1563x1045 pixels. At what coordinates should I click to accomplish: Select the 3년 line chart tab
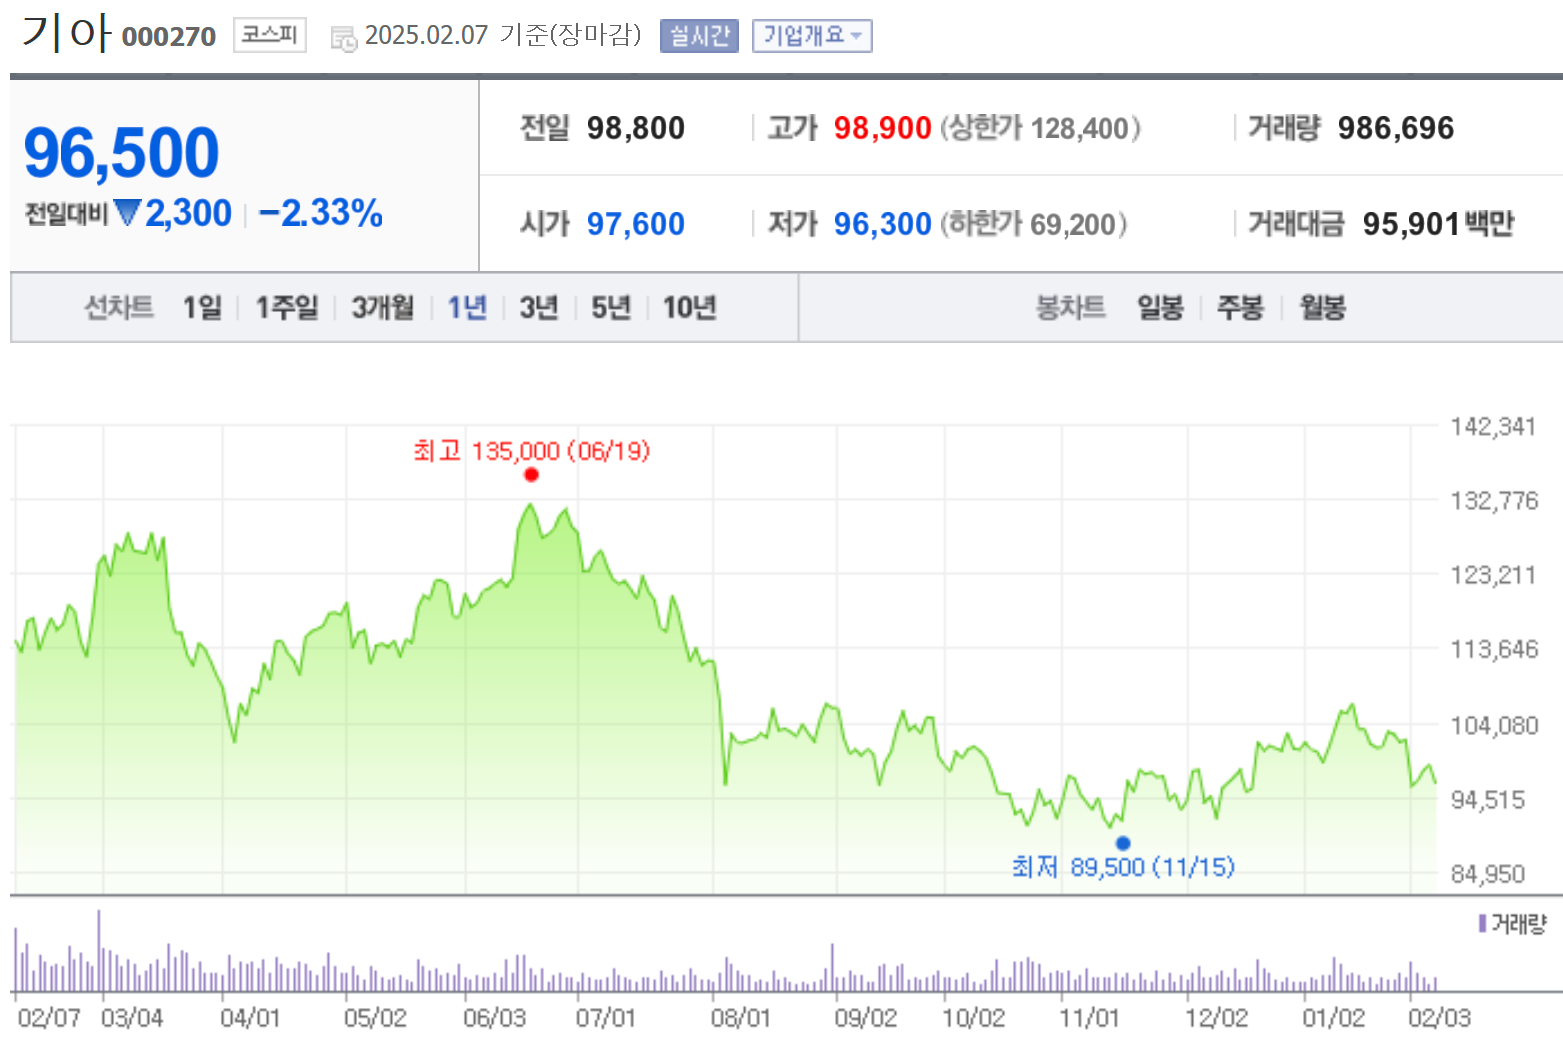click(538, 307)
